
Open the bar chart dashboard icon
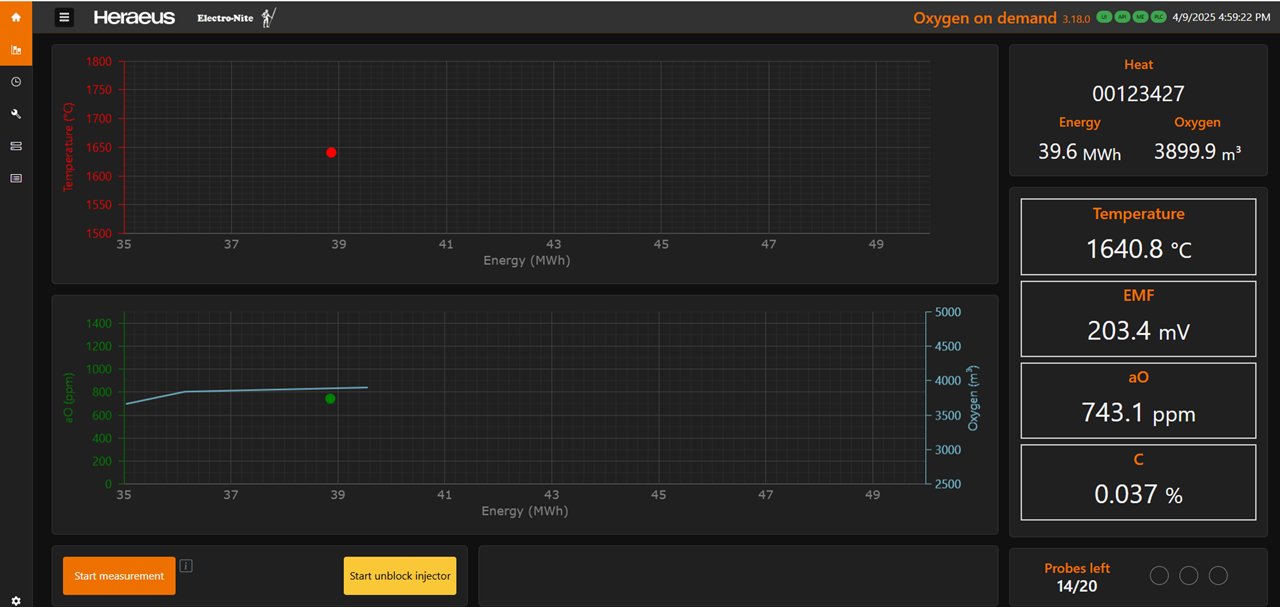tap(15, 49)
